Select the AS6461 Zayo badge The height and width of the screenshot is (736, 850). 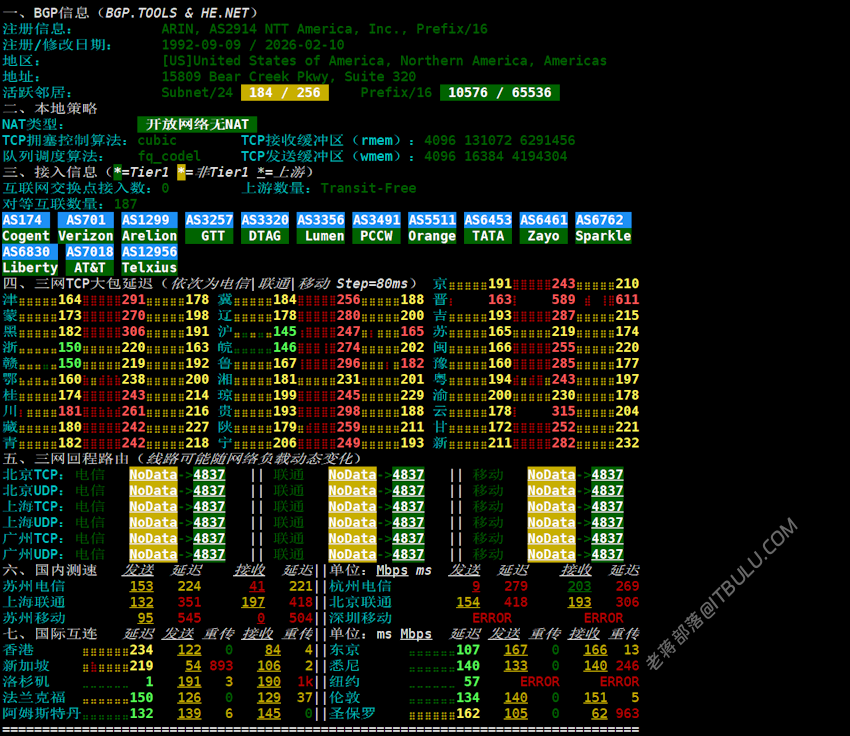tap(544, 228)
